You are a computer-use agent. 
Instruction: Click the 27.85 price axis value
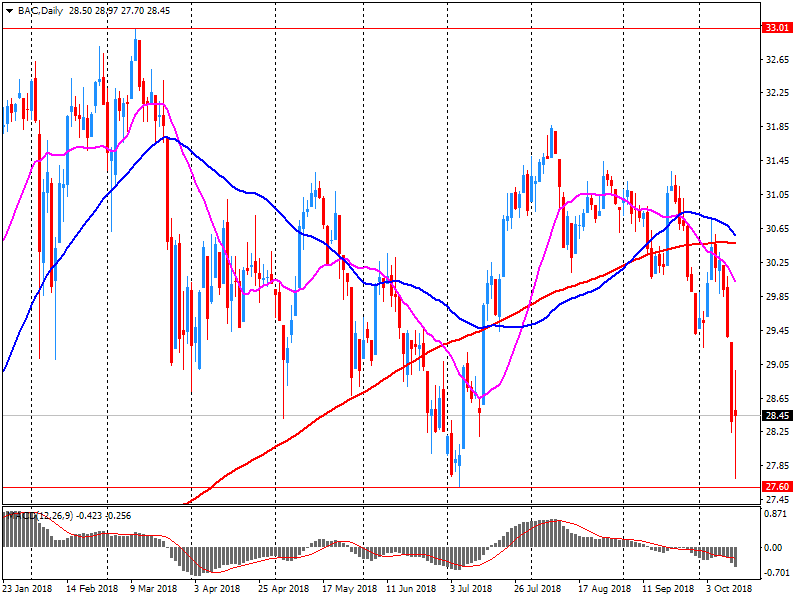click(778, 466)
